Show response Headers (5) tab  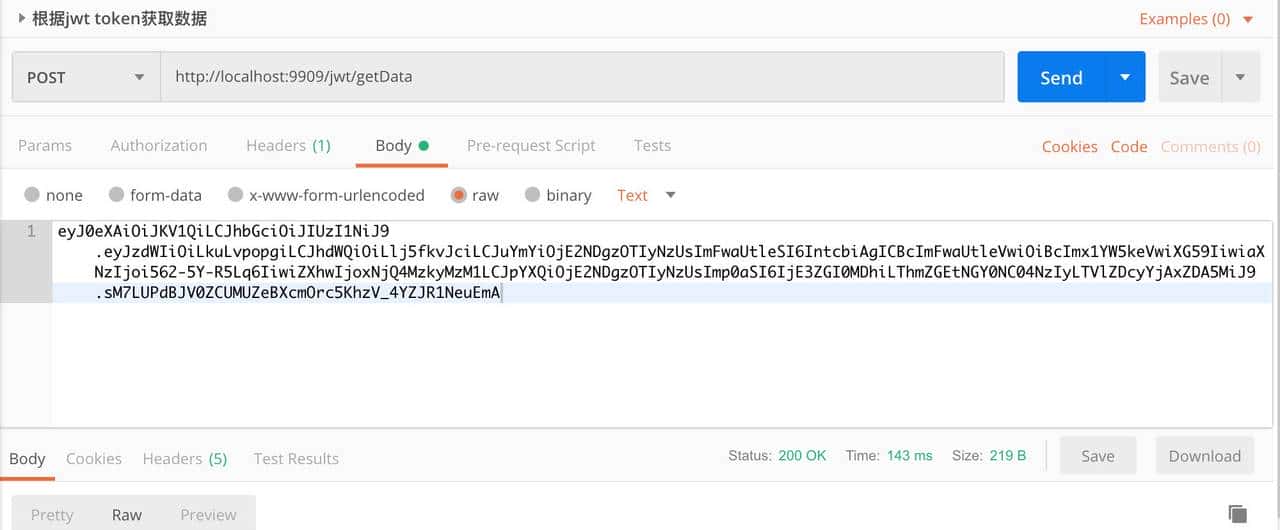pyautogui.click(x=185, y=459)
